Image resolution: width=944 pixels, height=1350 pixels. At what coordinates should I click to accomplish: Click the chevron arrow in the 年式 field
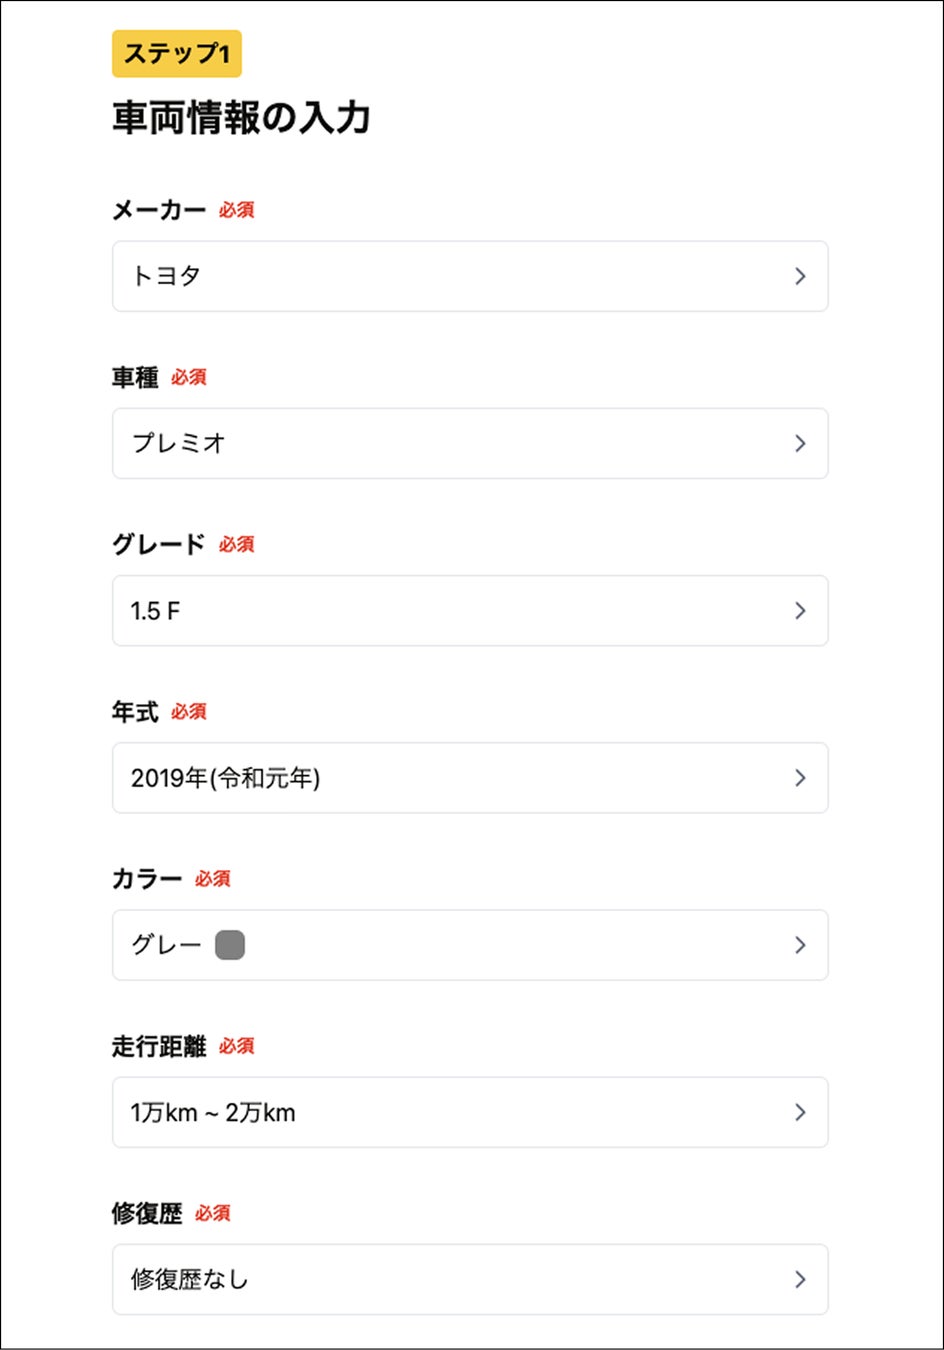click(x=800, y=778)
